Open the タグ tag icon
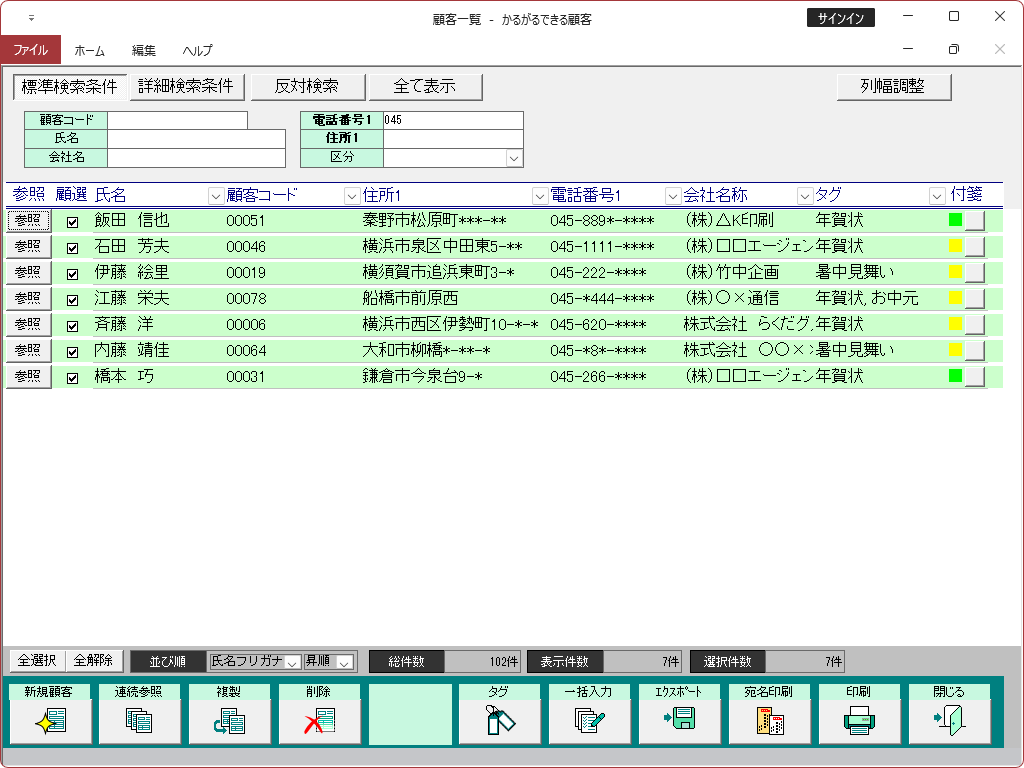The image size is (1024, 768). pyautogui.click(x=500, y=720)
